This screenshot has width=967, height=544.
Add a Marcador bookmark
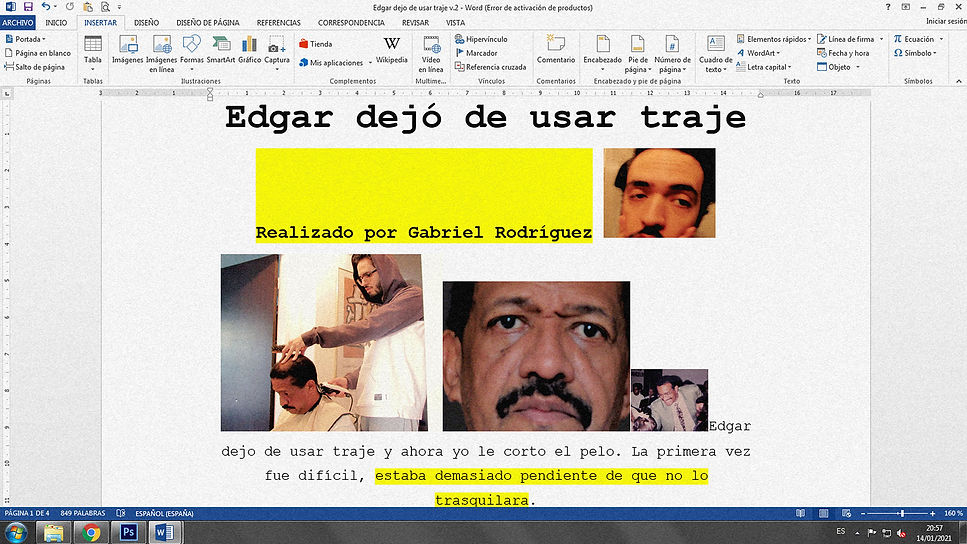click(x=476, y=53)
